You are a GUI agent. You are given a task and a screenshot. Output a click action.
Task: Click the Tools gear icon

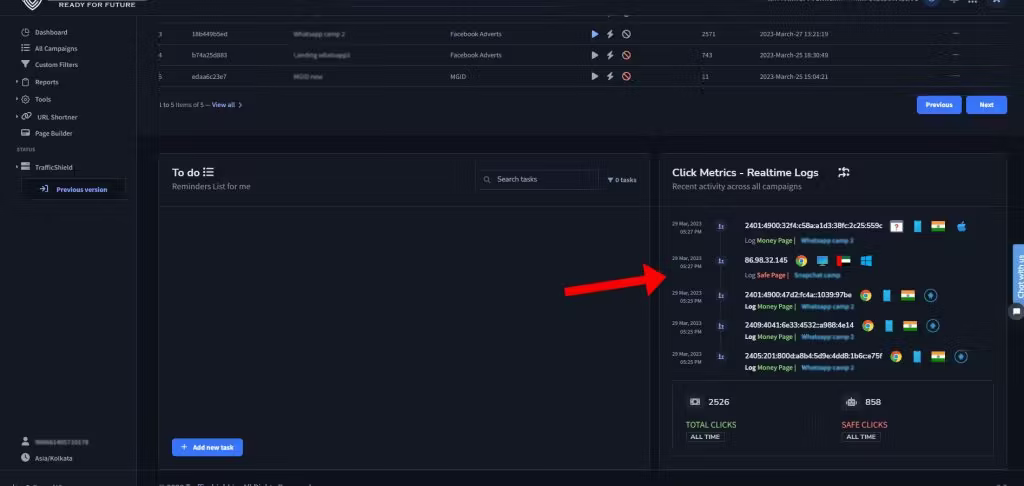coord(25,99)
